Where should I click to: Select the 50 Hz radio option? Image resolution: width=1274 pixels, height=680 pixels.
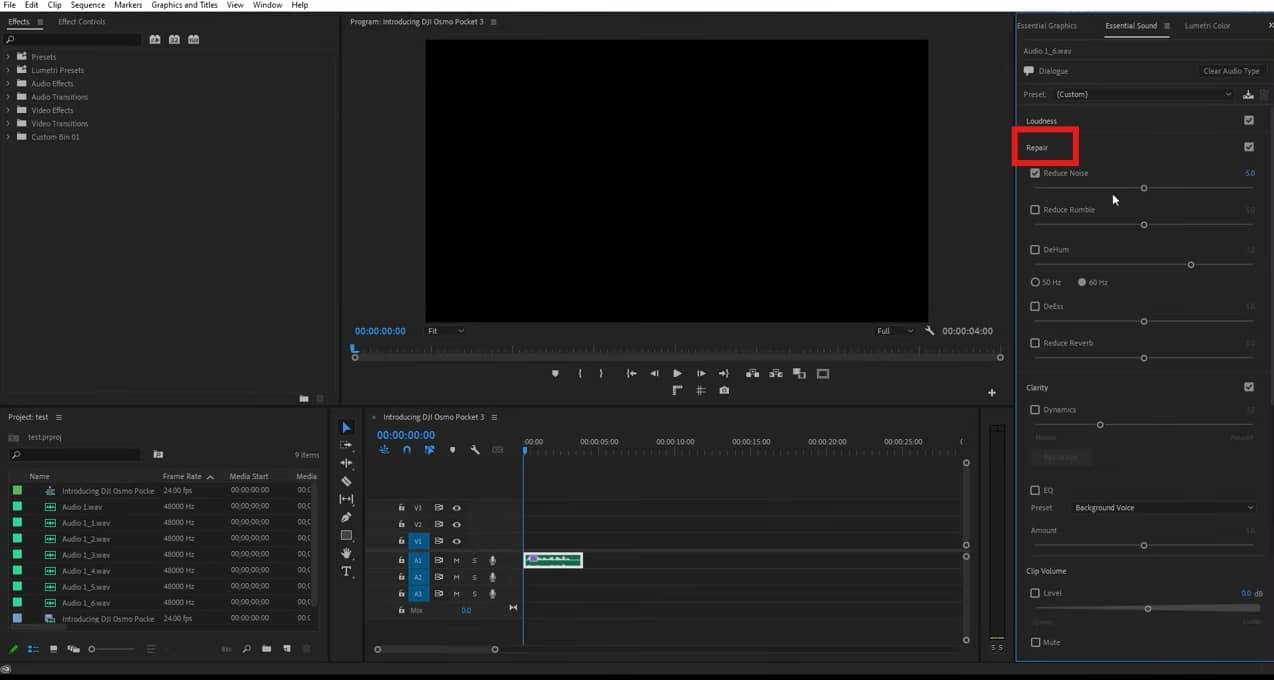(1036, 282)
